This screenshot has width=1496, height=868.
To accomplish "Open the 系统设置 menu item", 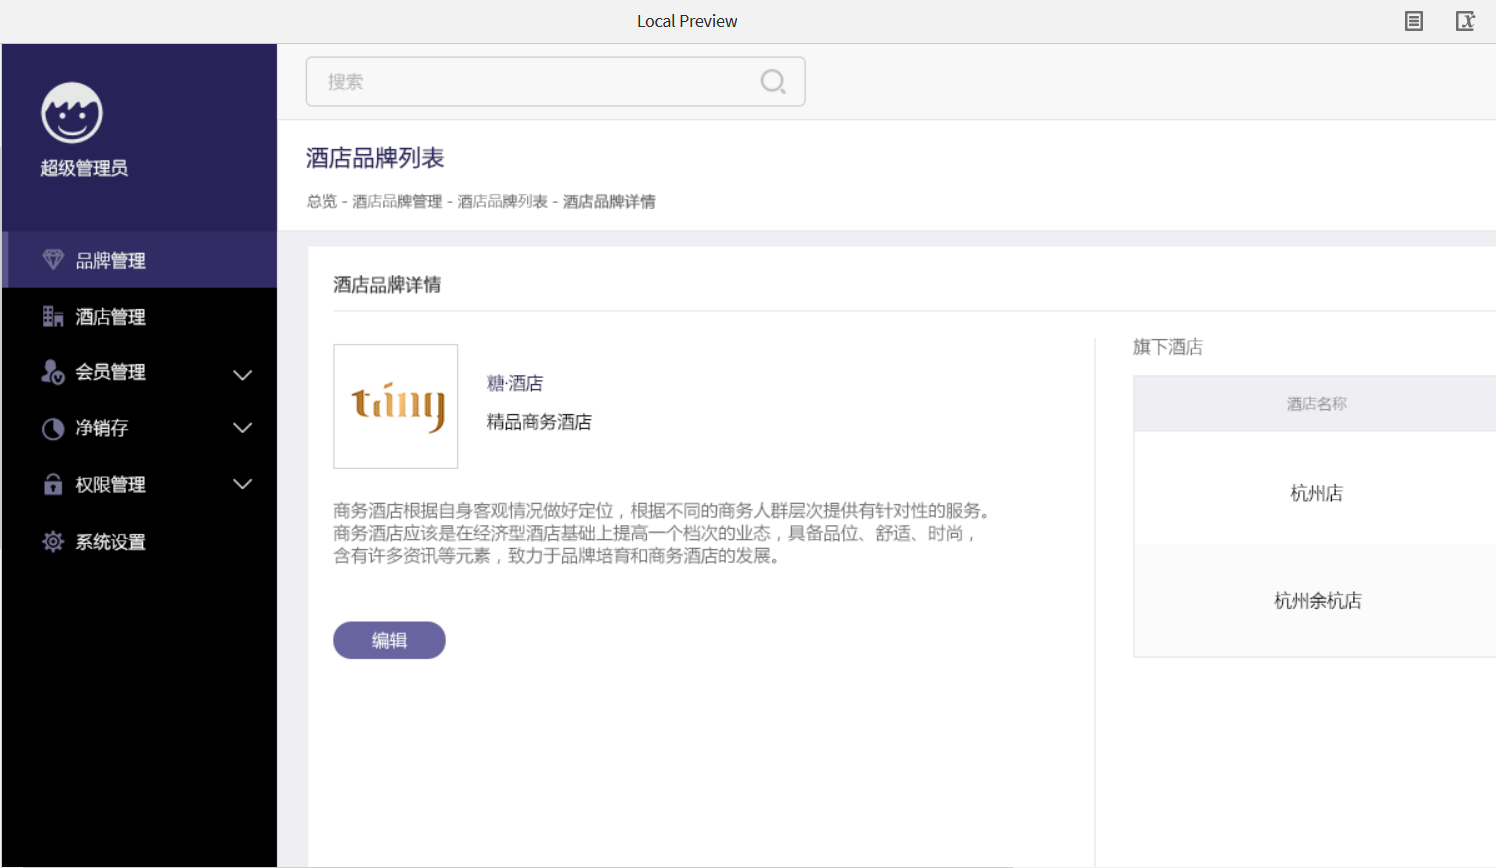I will click(x=140, y=541).
